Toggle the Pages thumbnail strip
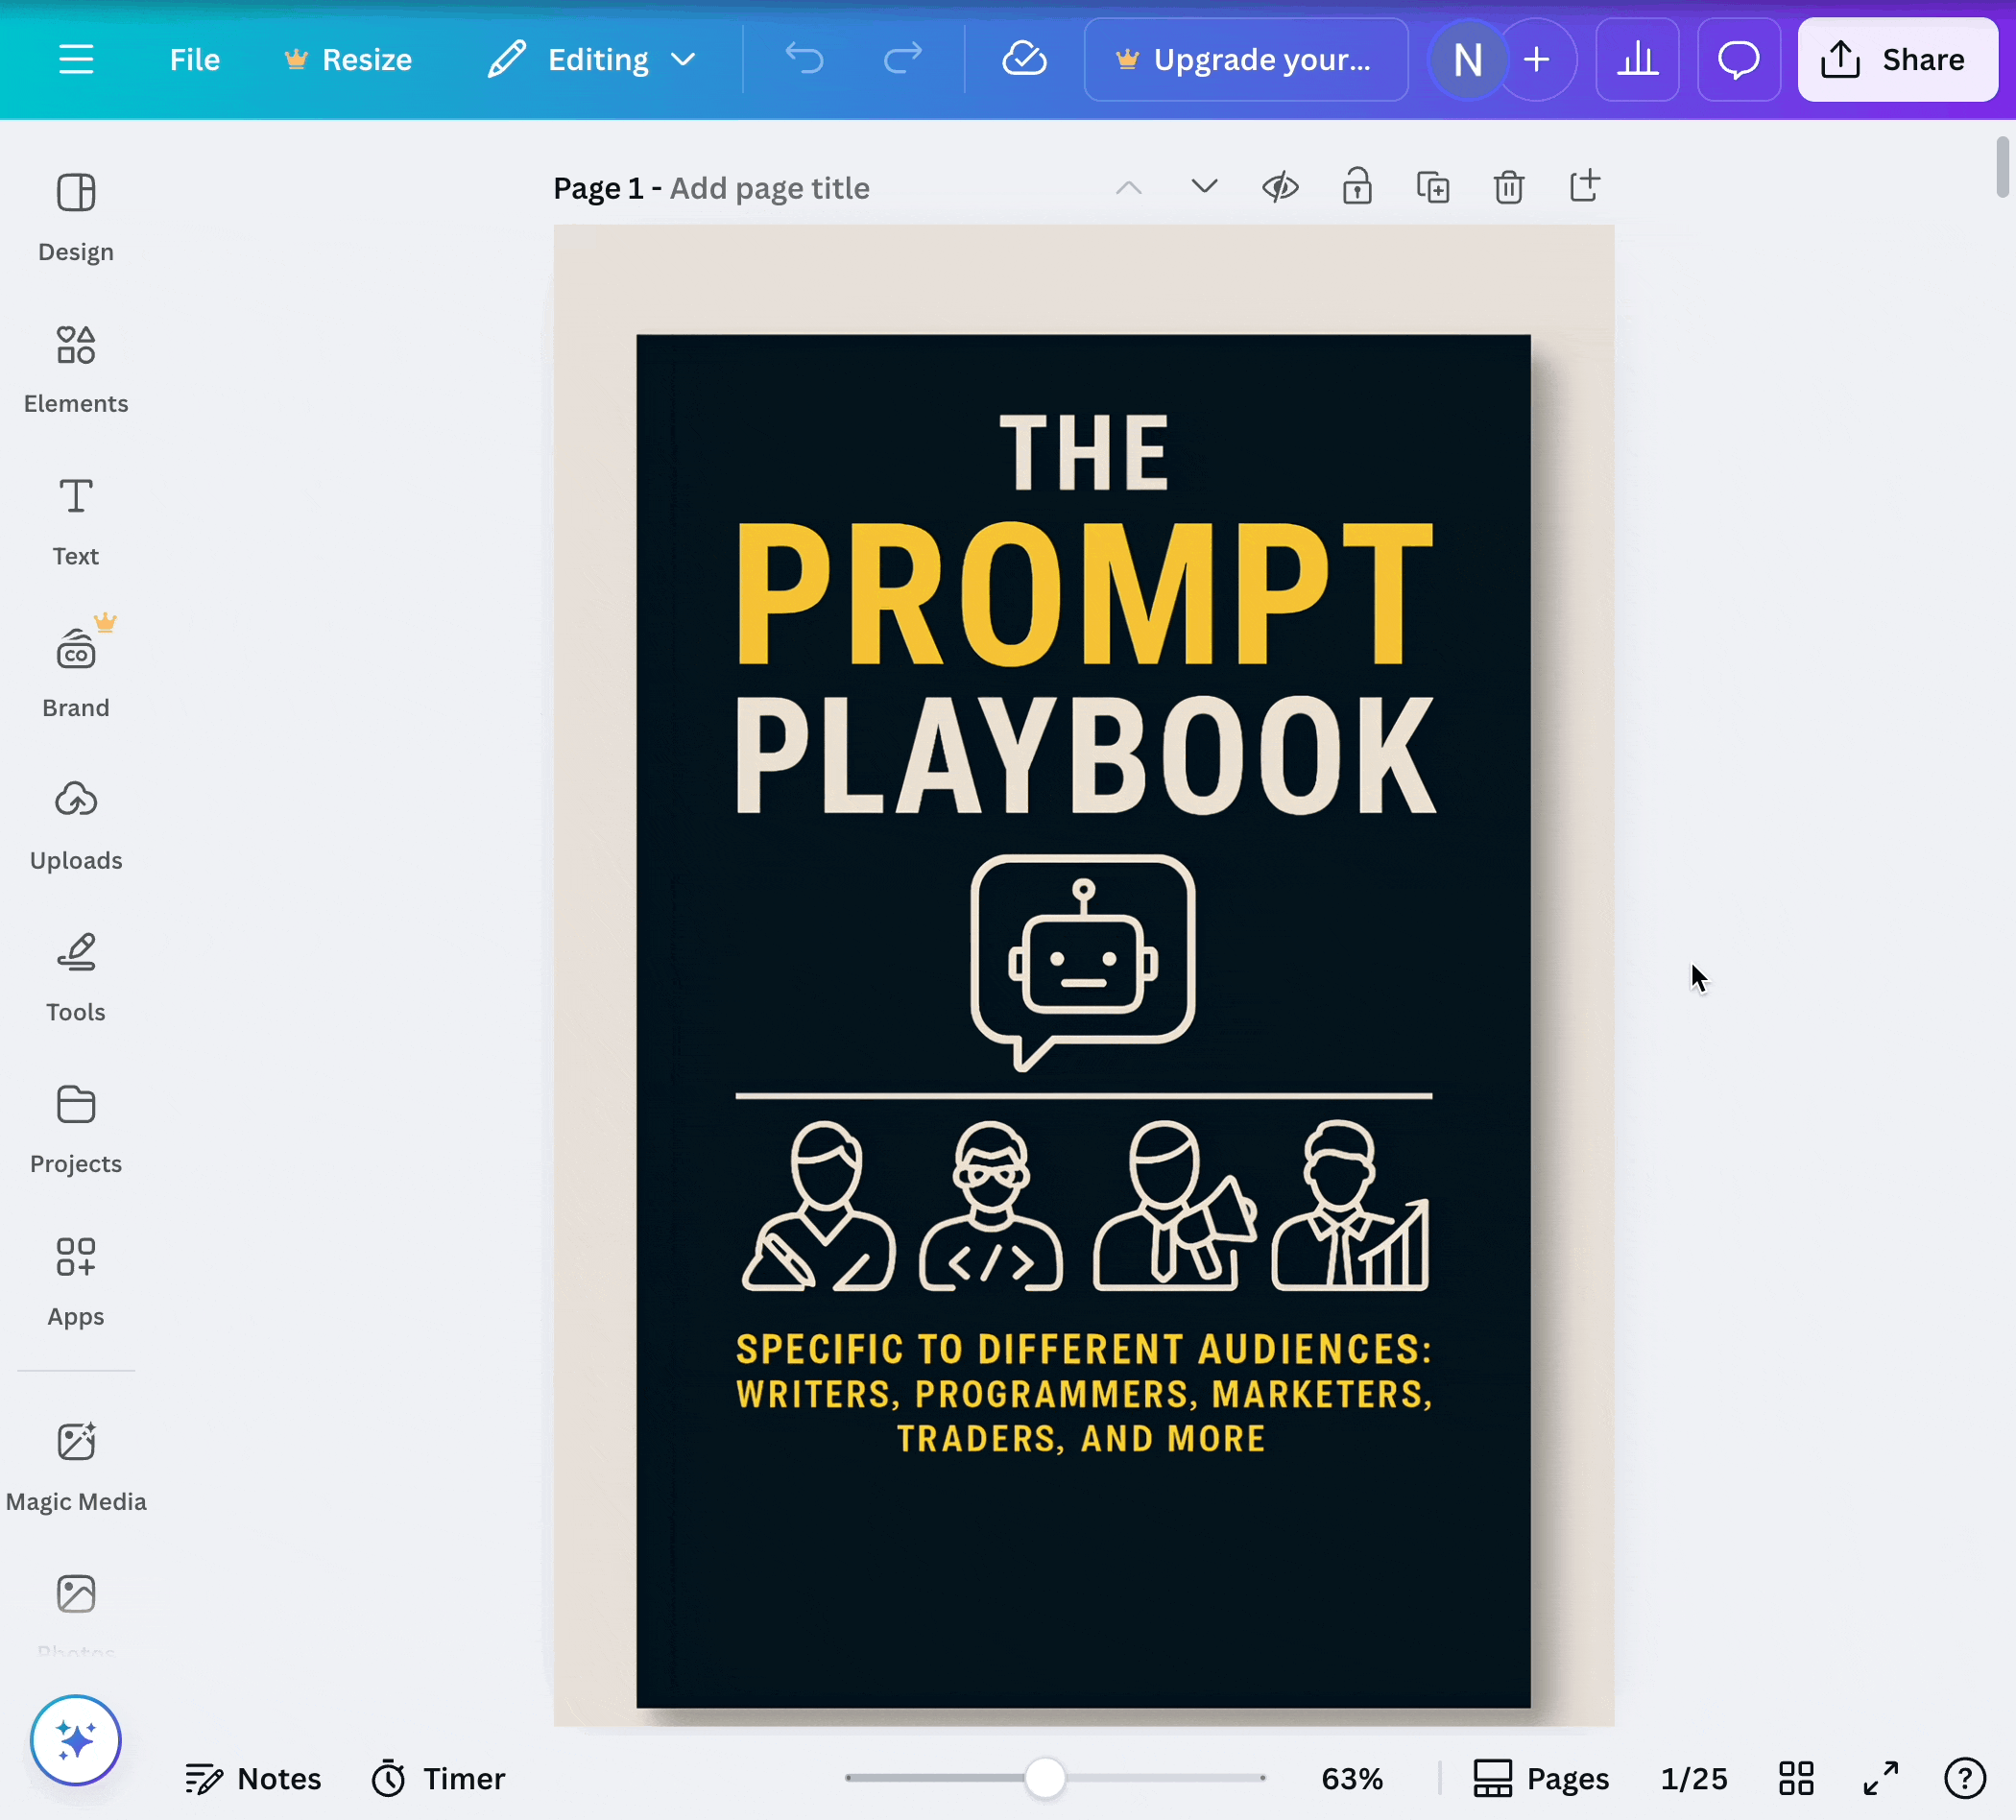Image resolution: width=2016 pixels, height=1820 pixels. point(1541,1779)
